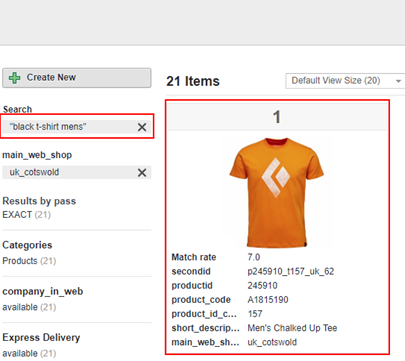Click the Express Delivery heading

click(x=41, y=337)
